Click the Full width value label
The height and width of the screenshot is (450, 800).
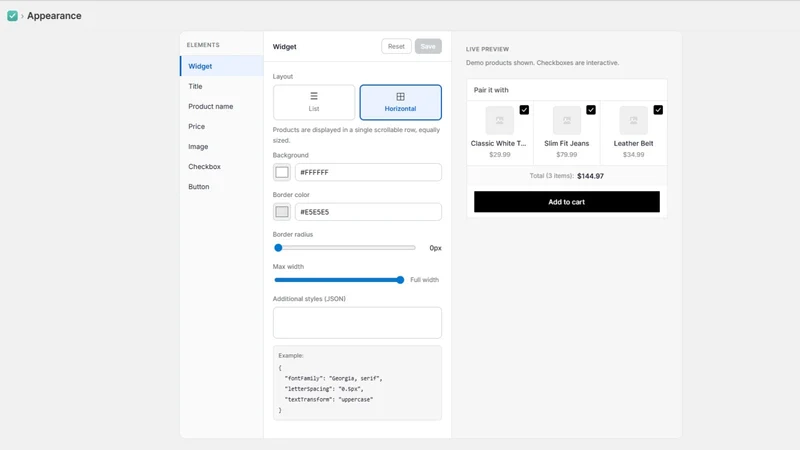coord(424,280)
